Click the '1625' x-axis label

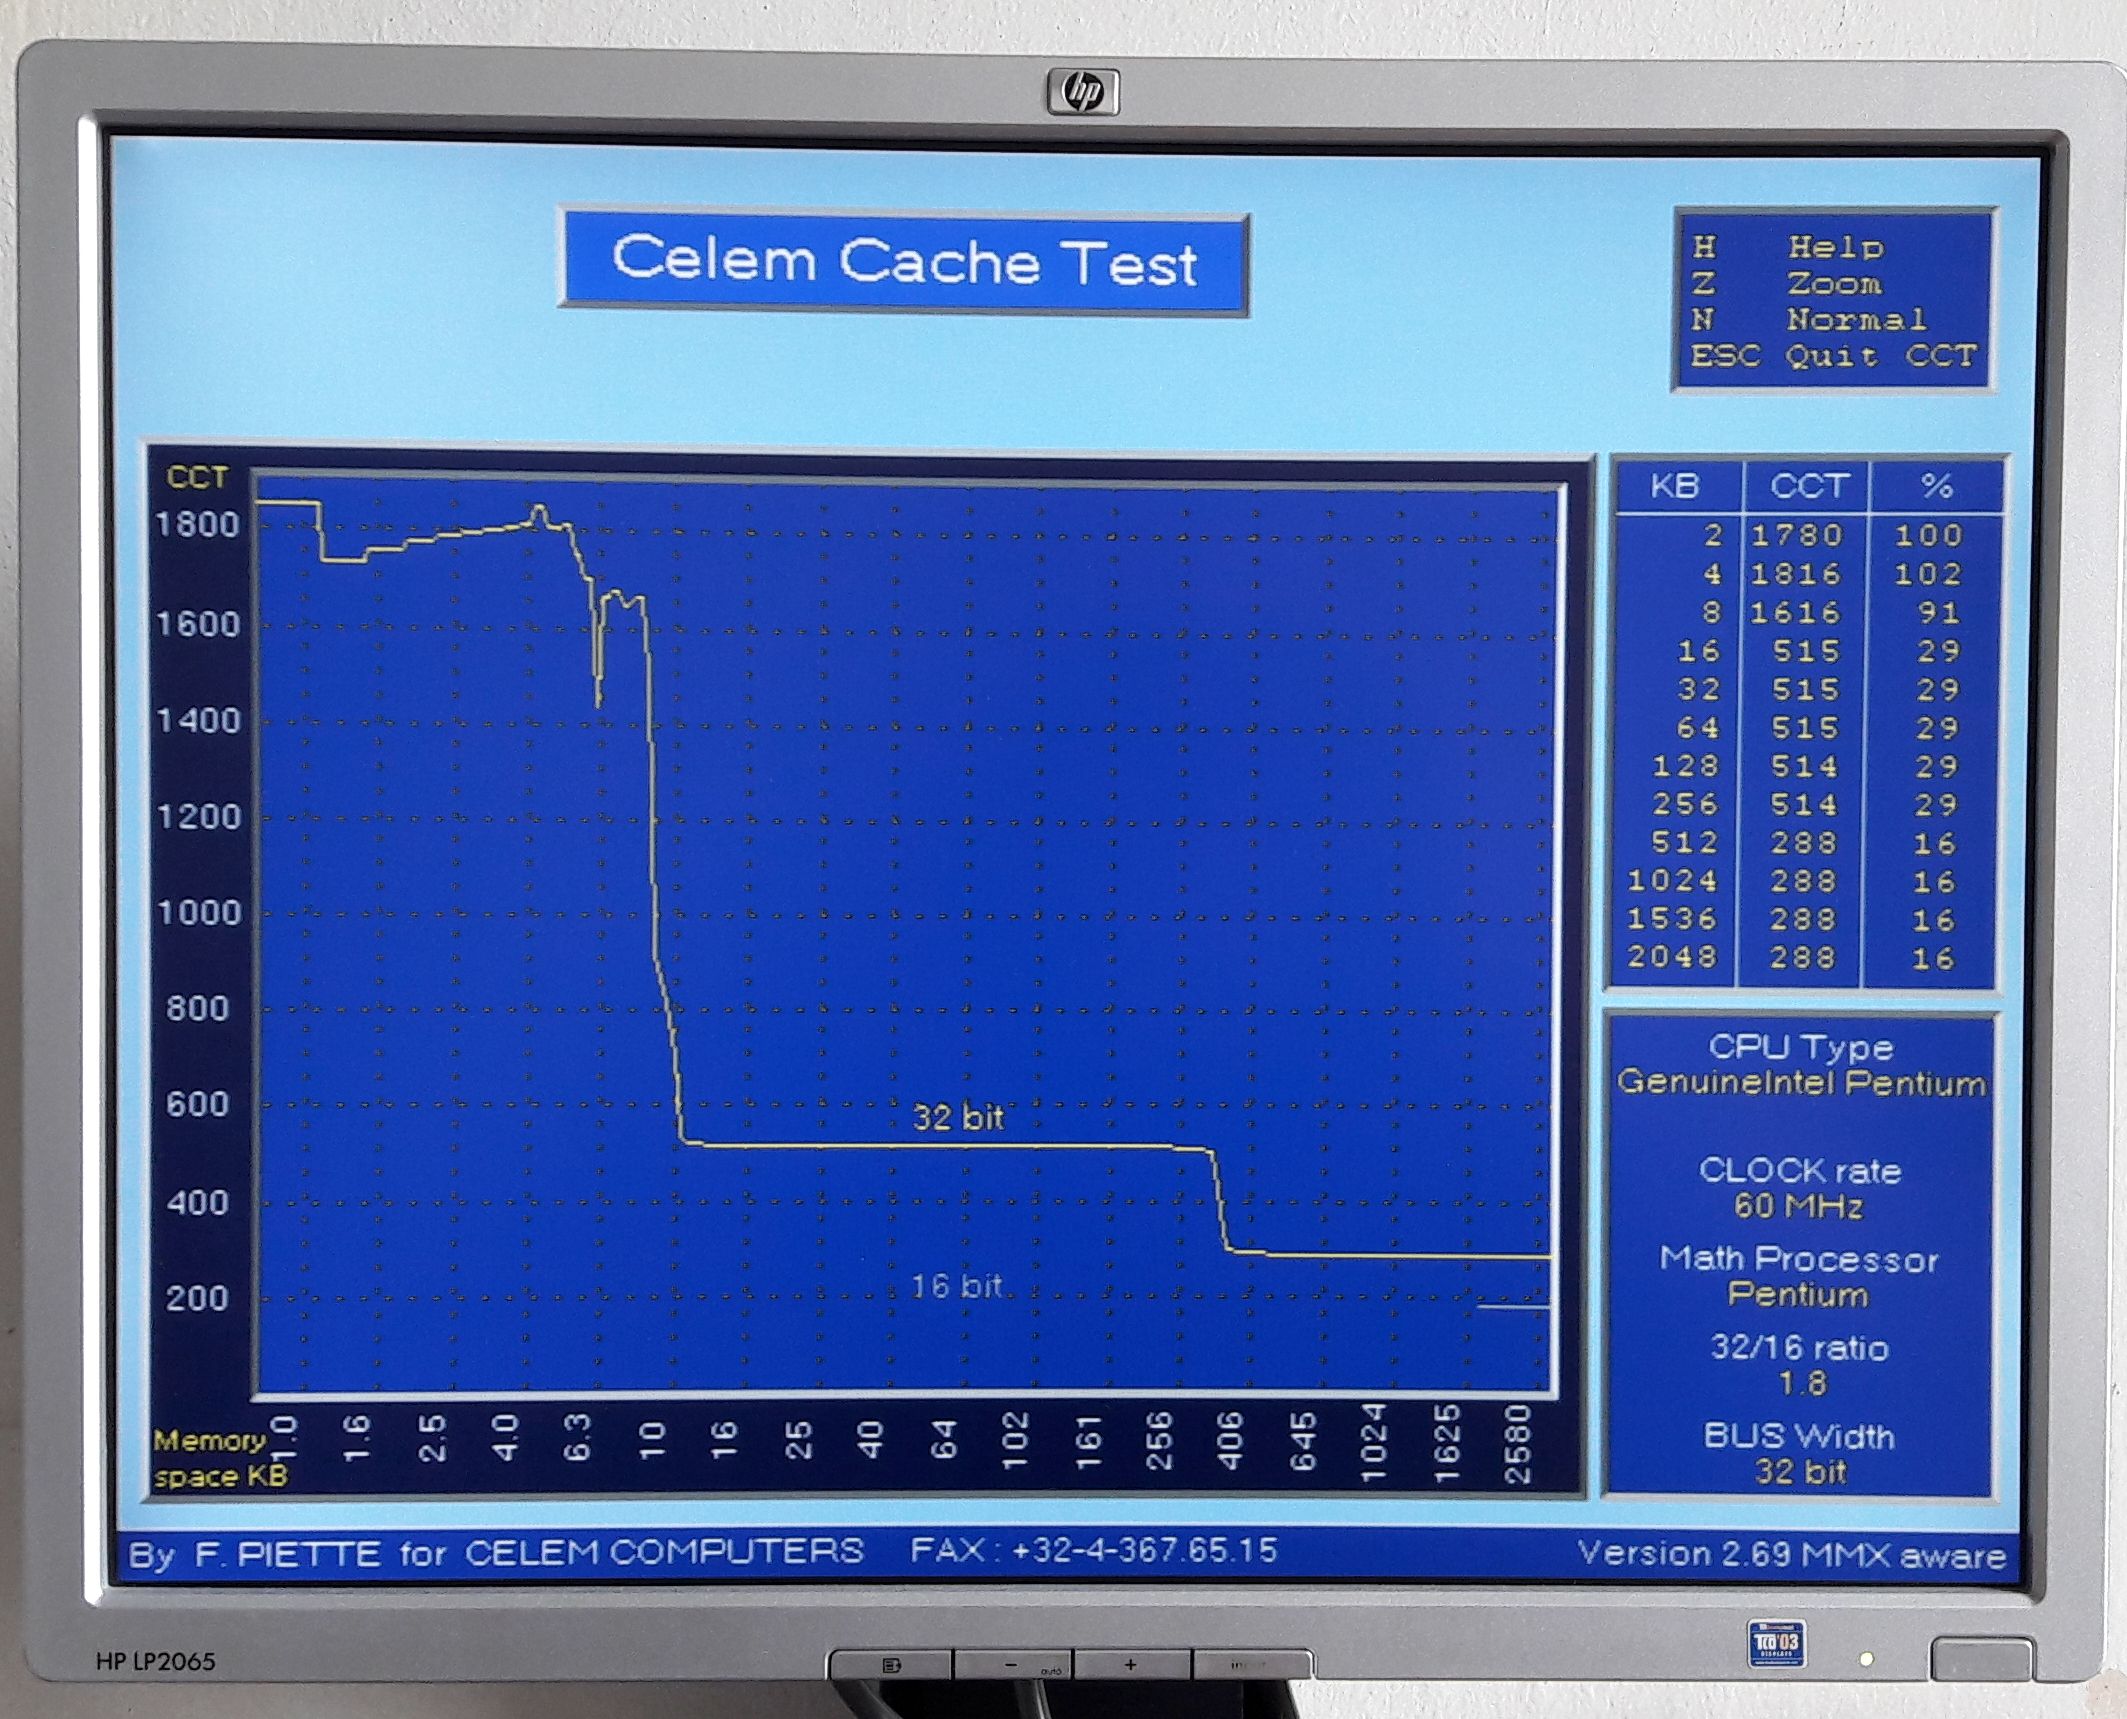click(1447, 1444)
